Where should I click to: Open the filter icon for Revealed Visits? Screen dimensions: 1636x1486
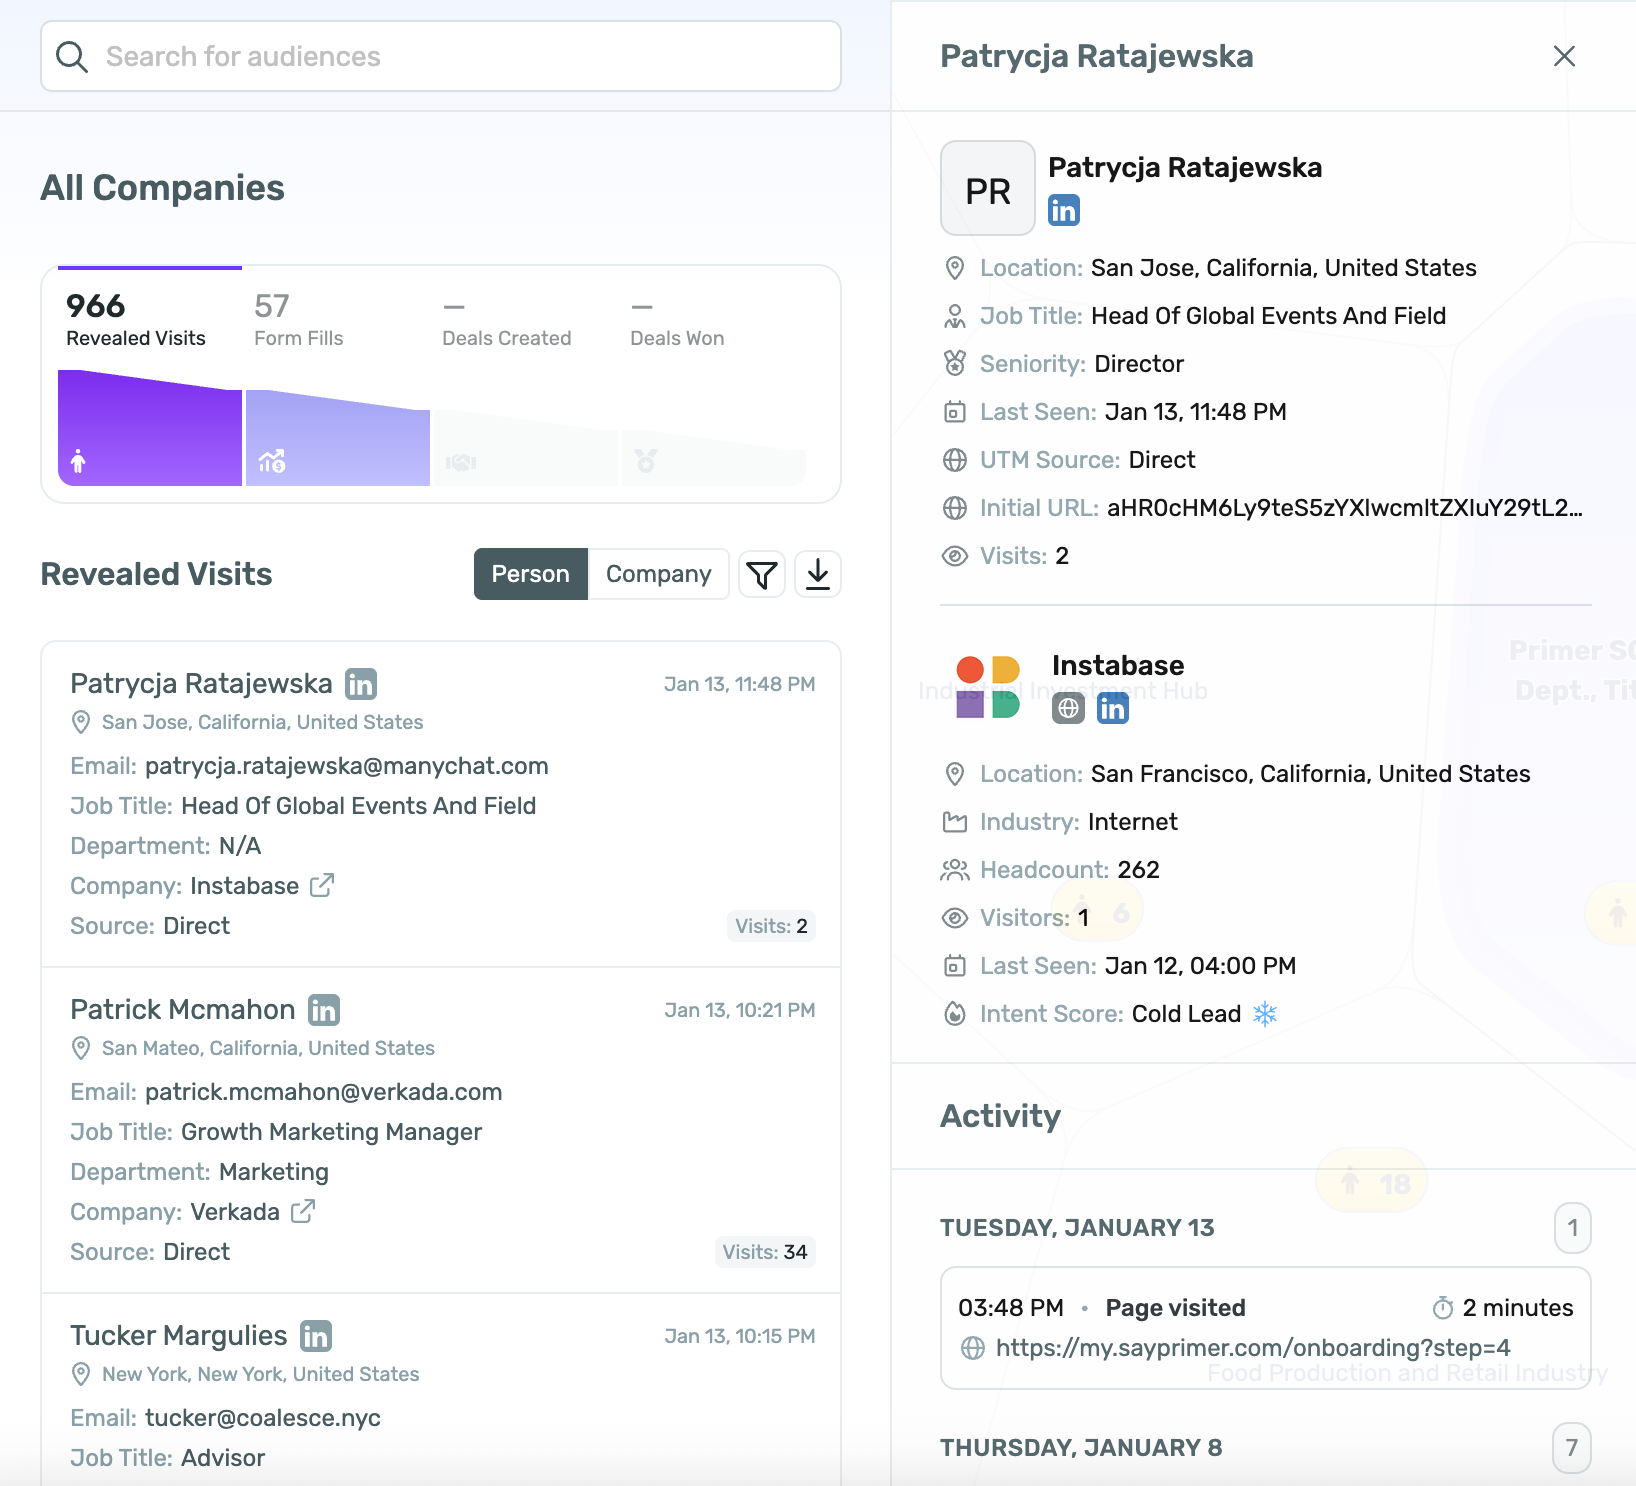[x=762, y=575]
